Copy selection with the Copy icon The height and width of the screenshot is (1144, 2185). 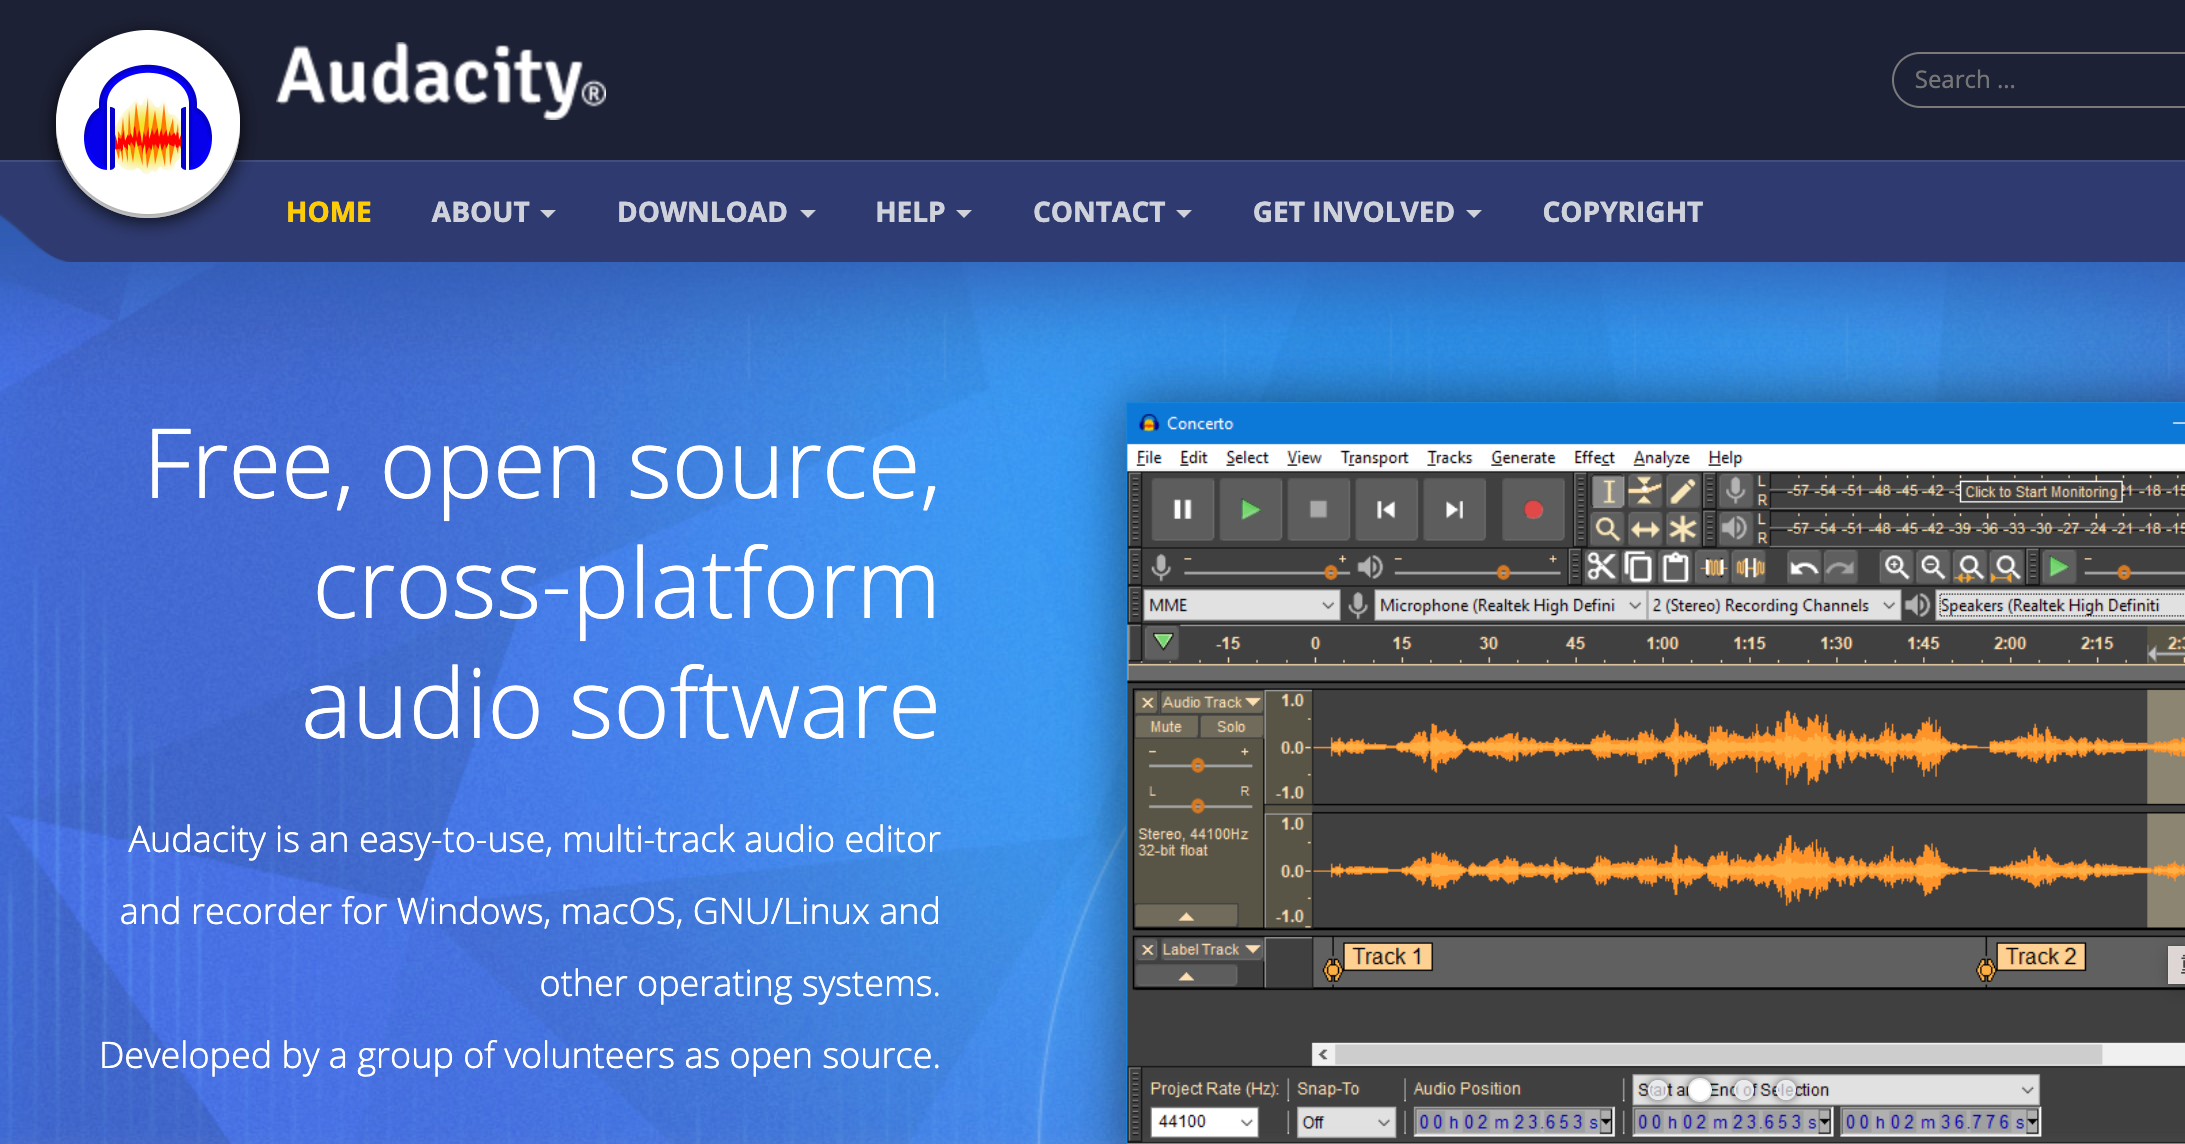click(1638, 568)
